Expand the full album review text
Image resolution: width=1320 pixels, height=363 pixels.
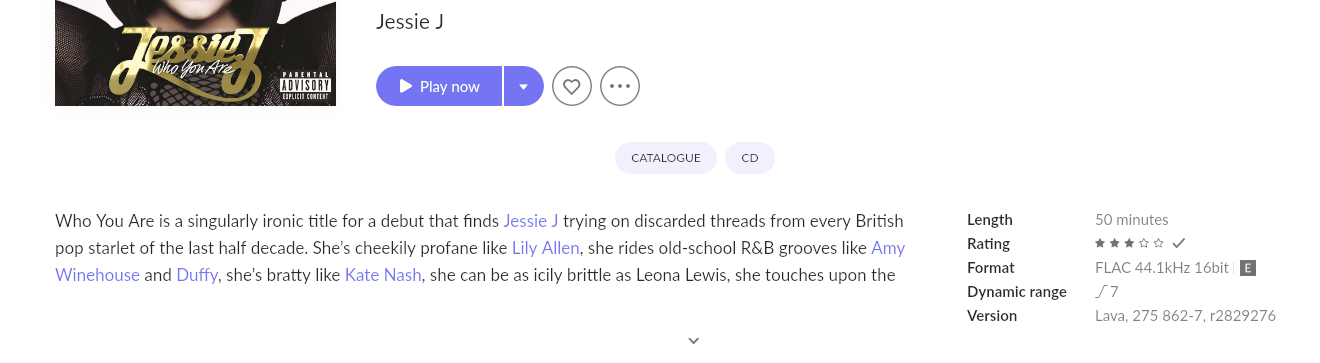coord(694,340)
